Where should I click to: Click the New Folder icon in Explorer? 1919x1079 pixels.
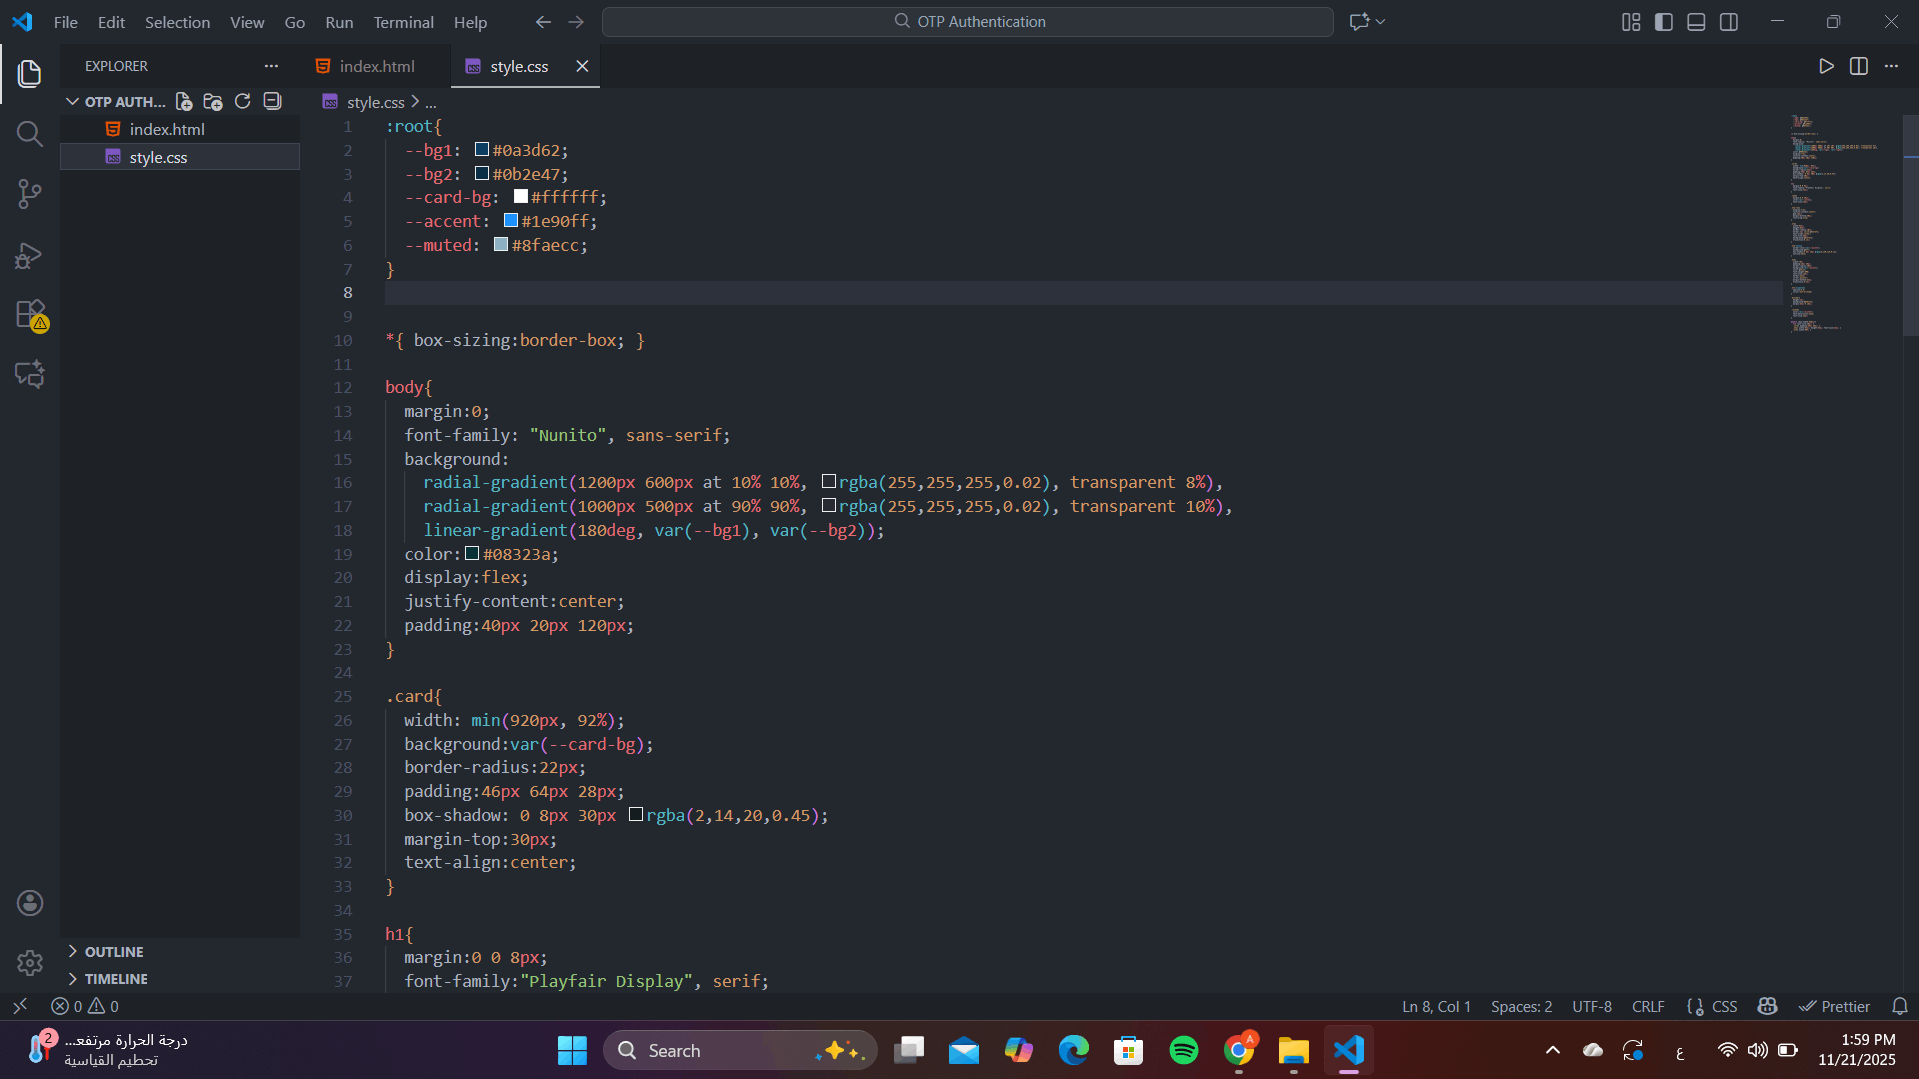(x=213, y=102)
